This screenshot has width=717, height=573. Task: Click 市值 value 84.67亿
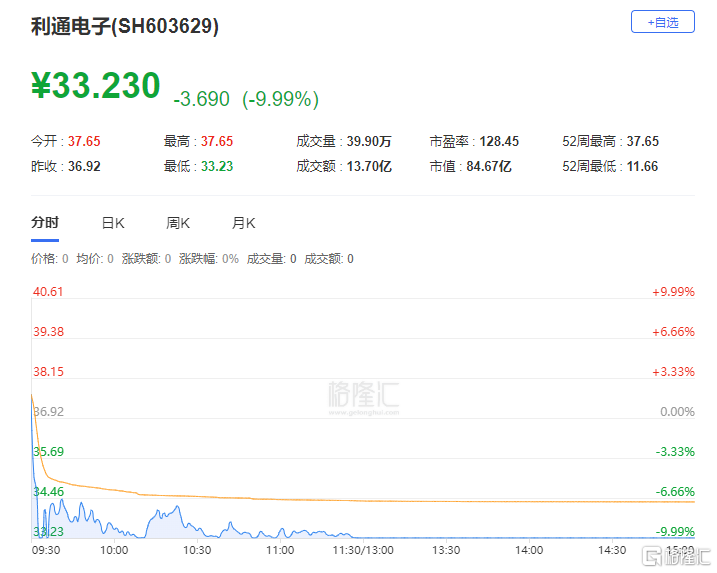488,166
